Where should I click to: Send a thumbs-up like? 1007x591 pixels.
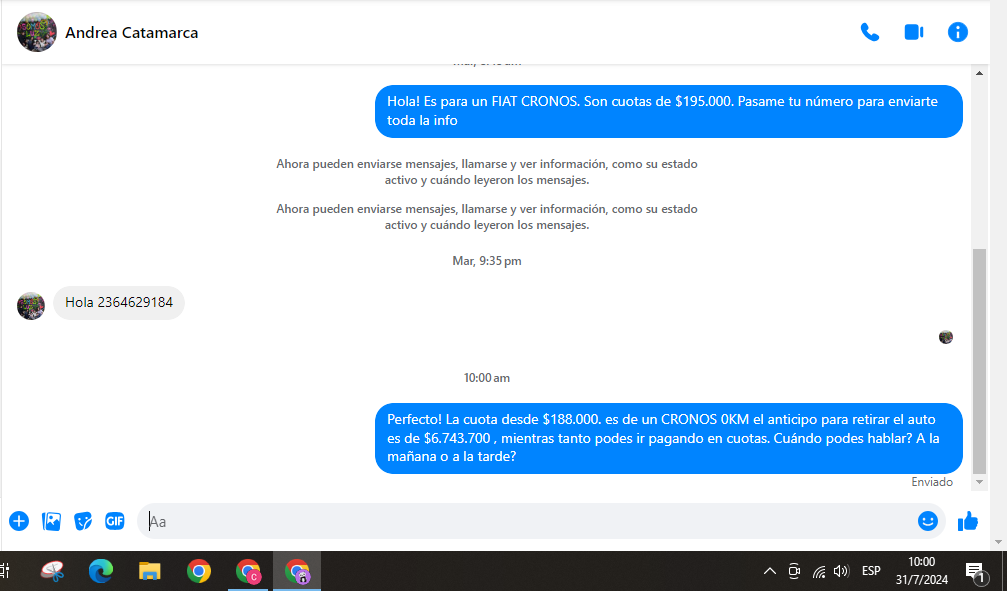point(968,522)
